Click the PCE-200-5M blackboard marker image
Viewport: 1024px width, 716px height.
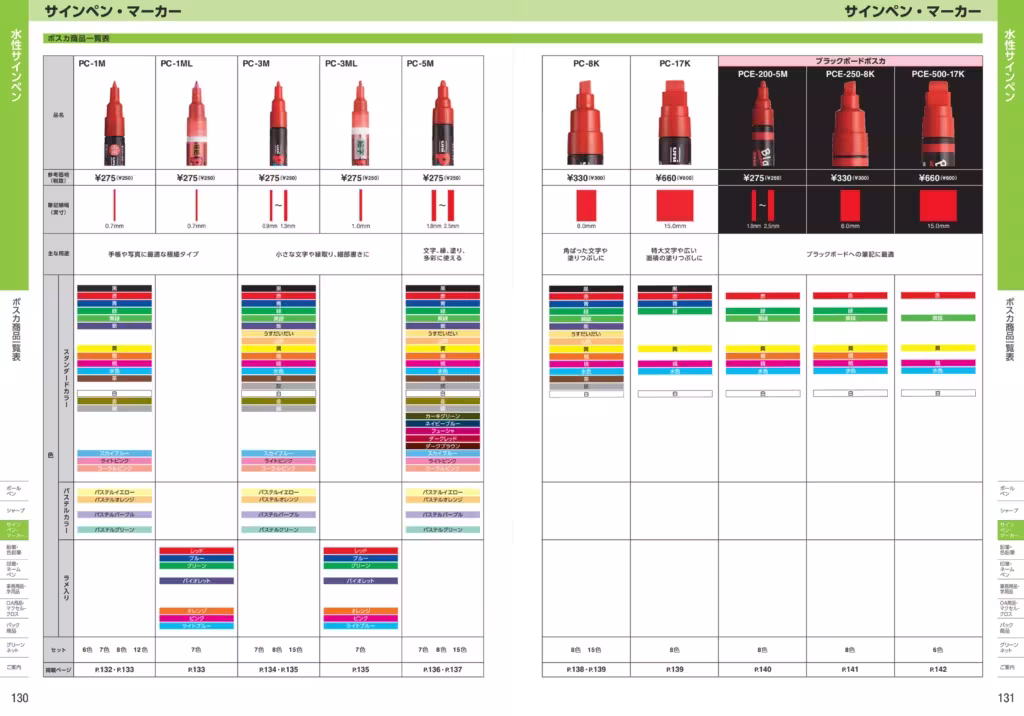coord(762,122)
